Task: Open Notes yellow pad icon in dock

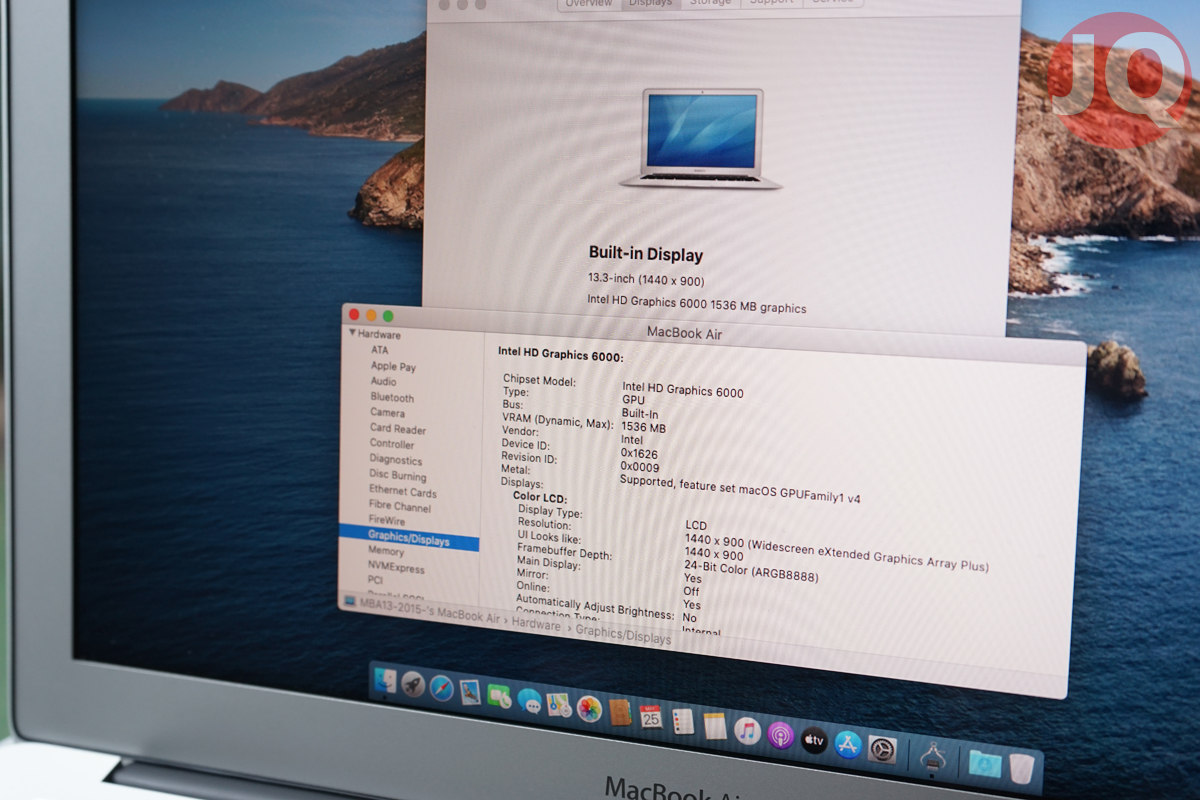Action: coord(715,725)
